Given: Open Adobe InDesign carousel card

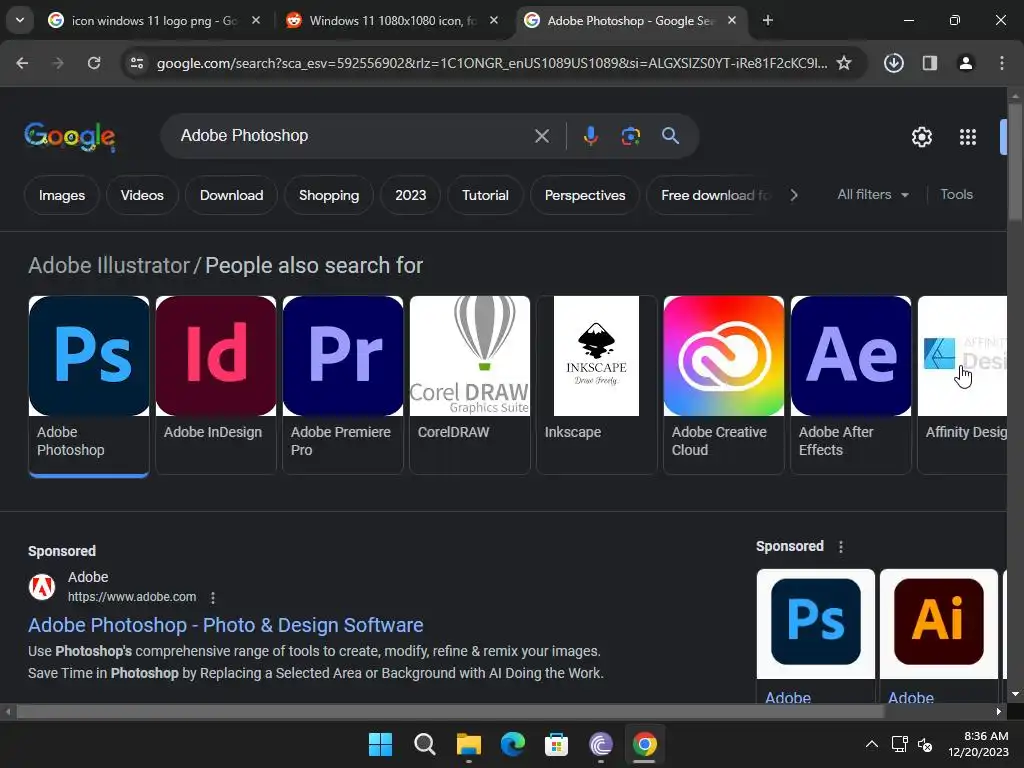Looking at the screenshot, I should click(x=216, y=385).
